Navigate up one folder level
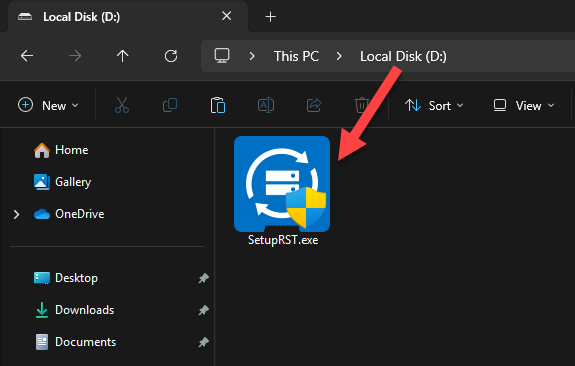This screenshot has width=575, height=366. 122,56
